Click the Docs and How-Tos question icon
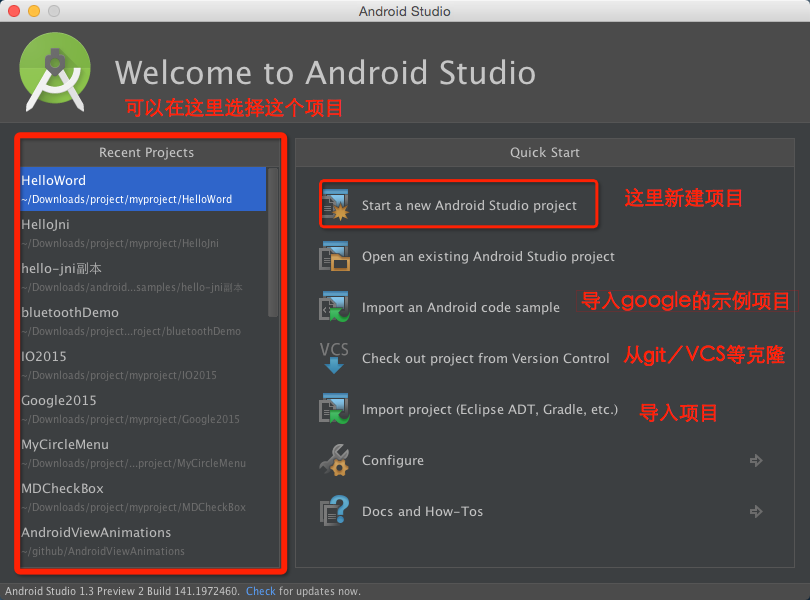 click(334, 511)
